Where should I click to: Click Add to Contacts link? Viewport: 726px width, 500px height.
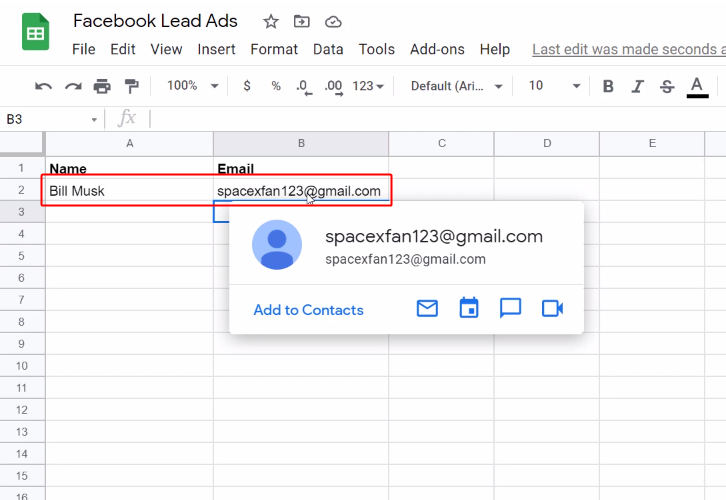coord(308,310)
